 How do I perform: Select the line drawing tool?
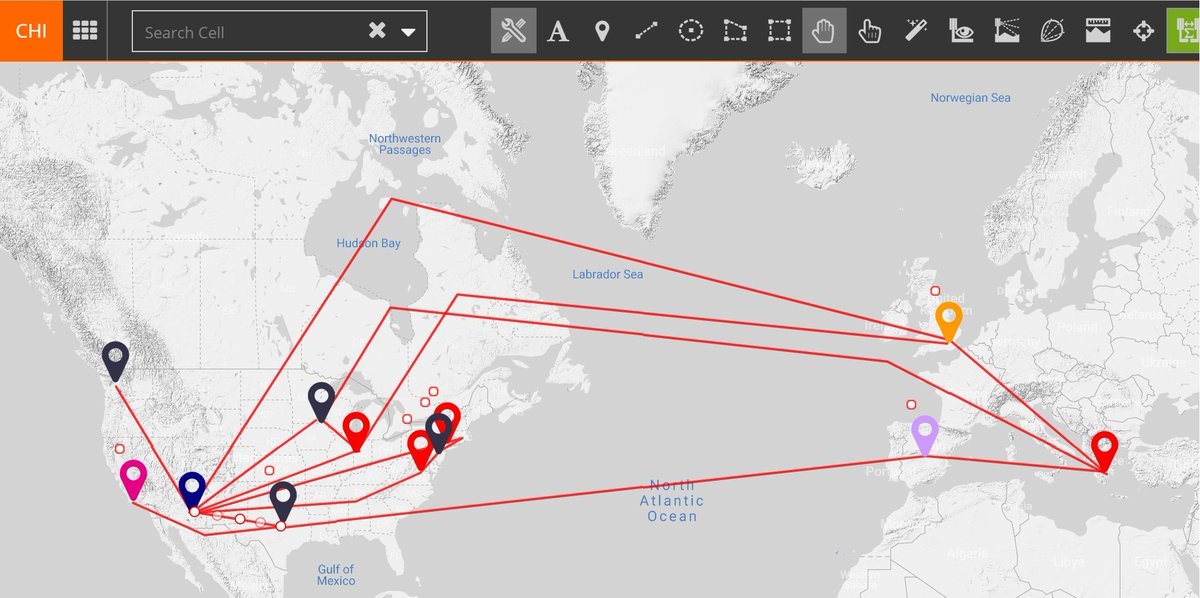[x=646, y=31]
